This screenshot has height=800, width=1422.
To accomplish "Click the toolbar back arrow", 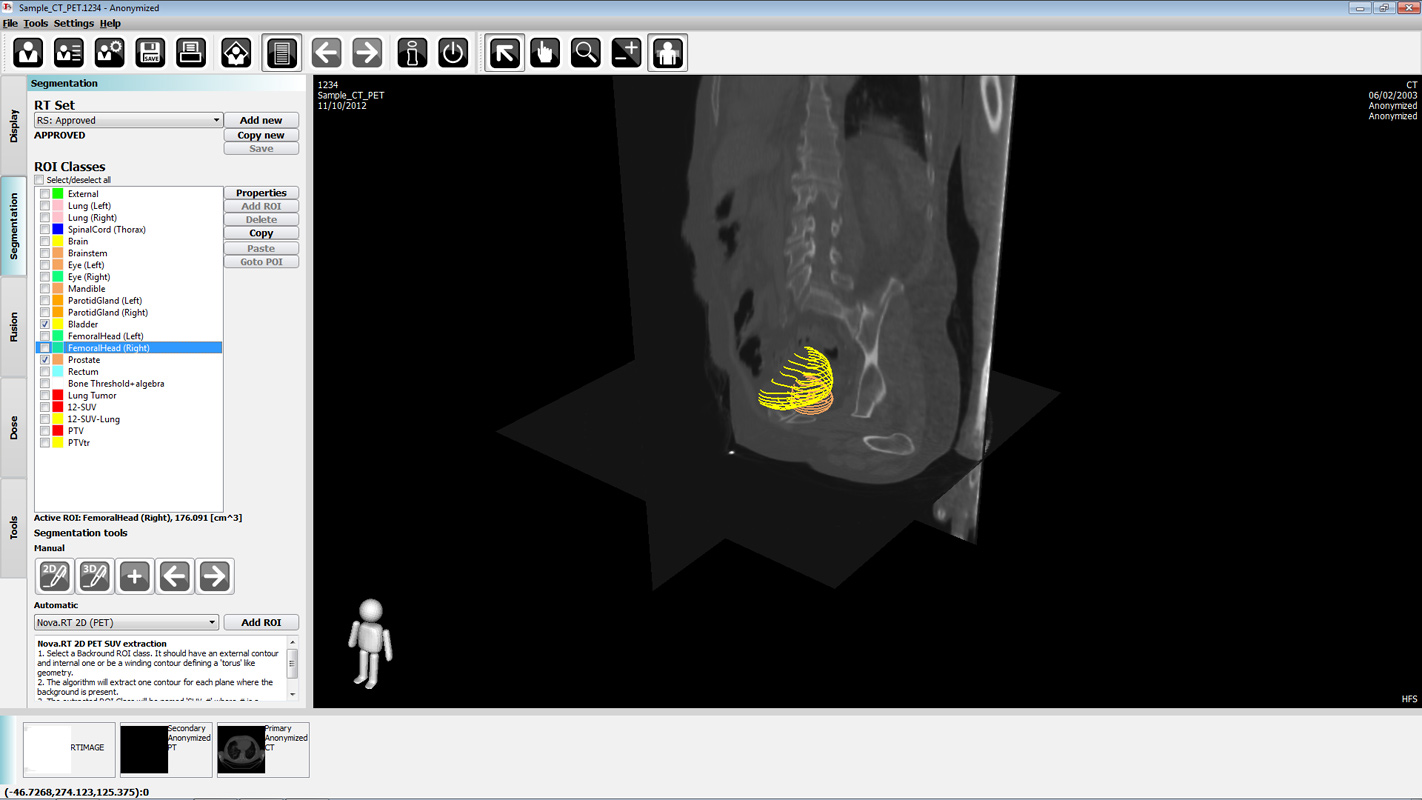I will tap(326, 52).
